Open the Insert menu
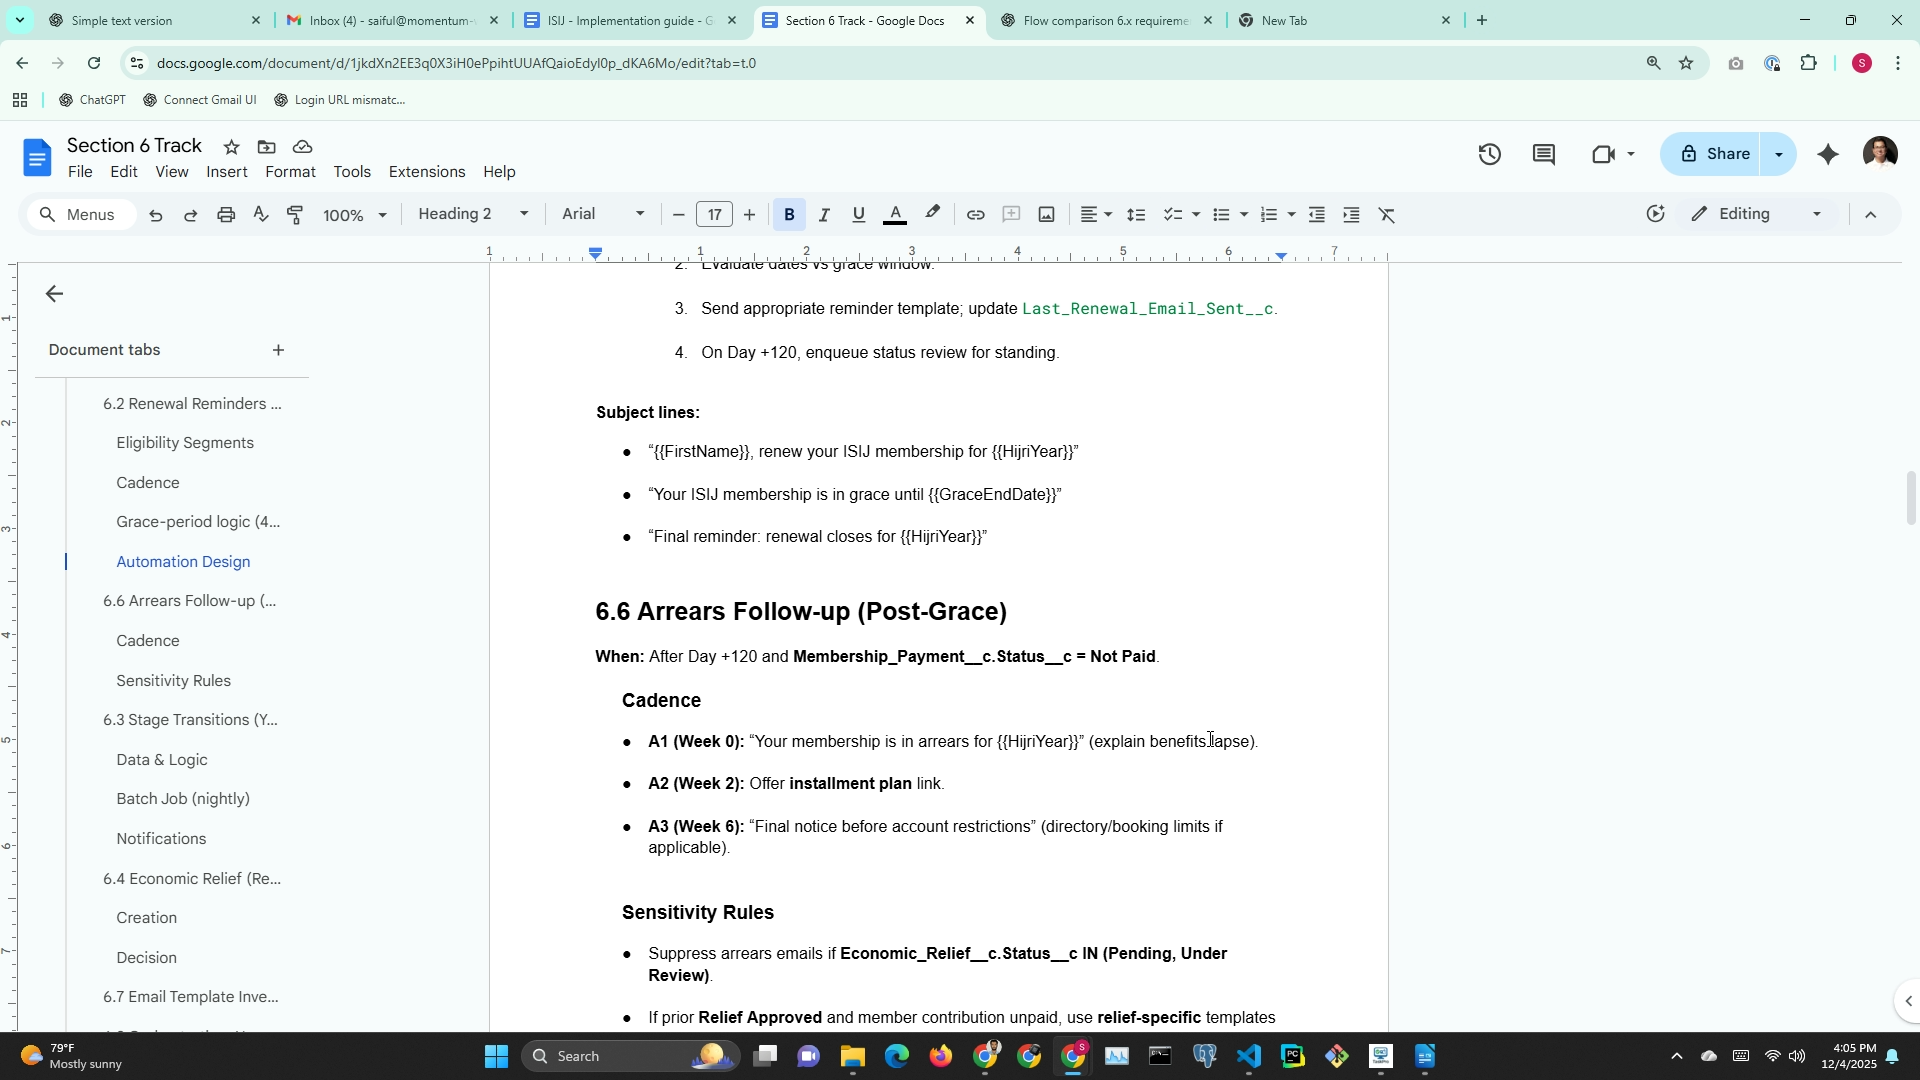This screenshot has width=1920, height=1080. [227, 172]
